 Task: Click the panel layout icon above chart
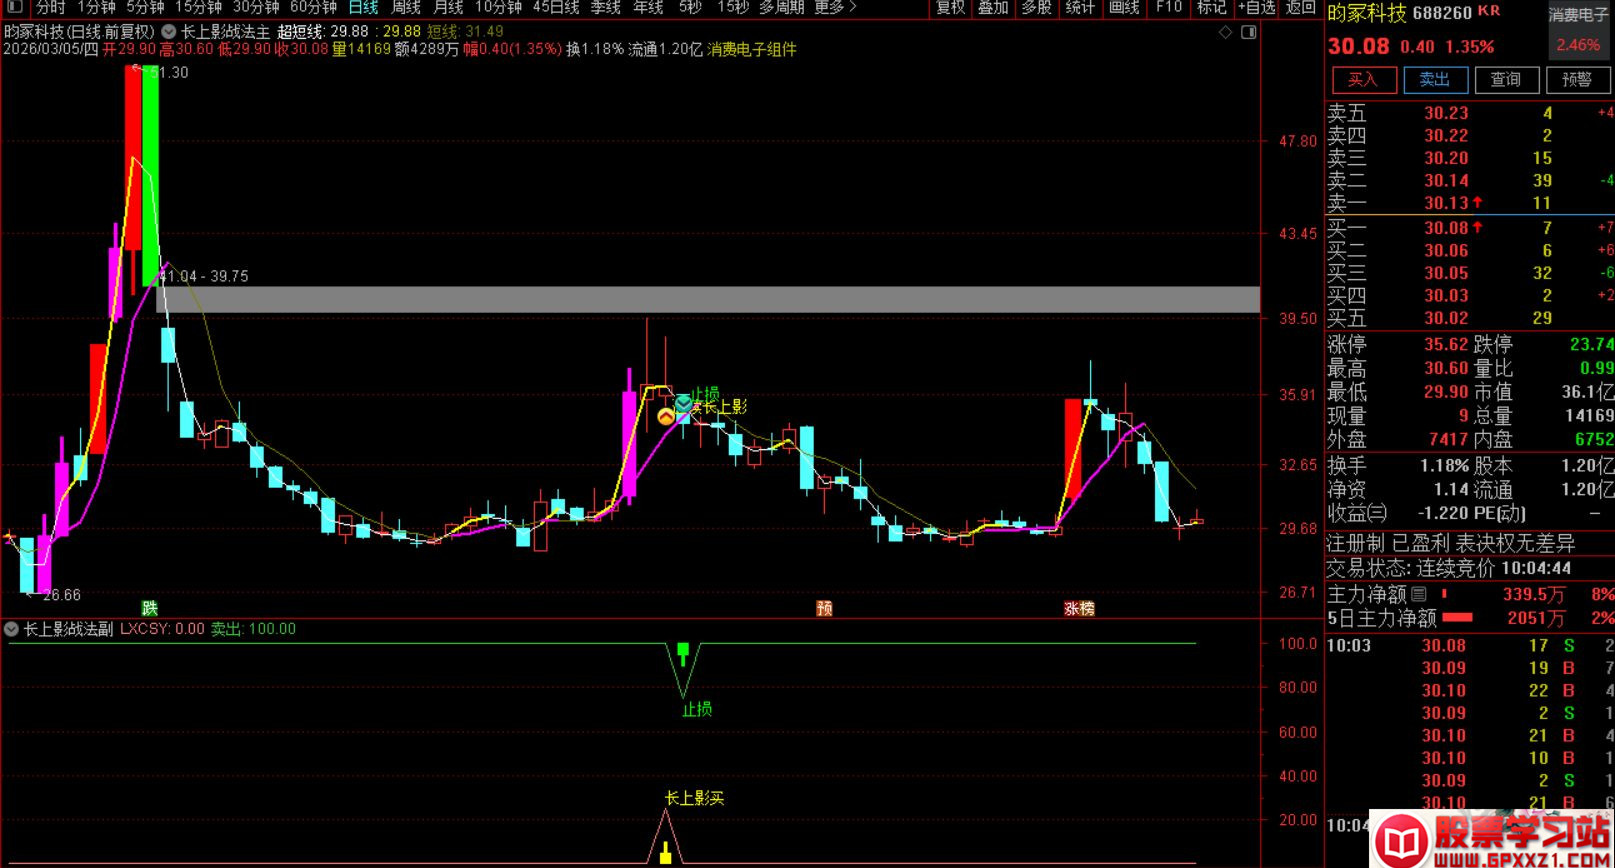pyautogui.click(x=1248, y=33)
